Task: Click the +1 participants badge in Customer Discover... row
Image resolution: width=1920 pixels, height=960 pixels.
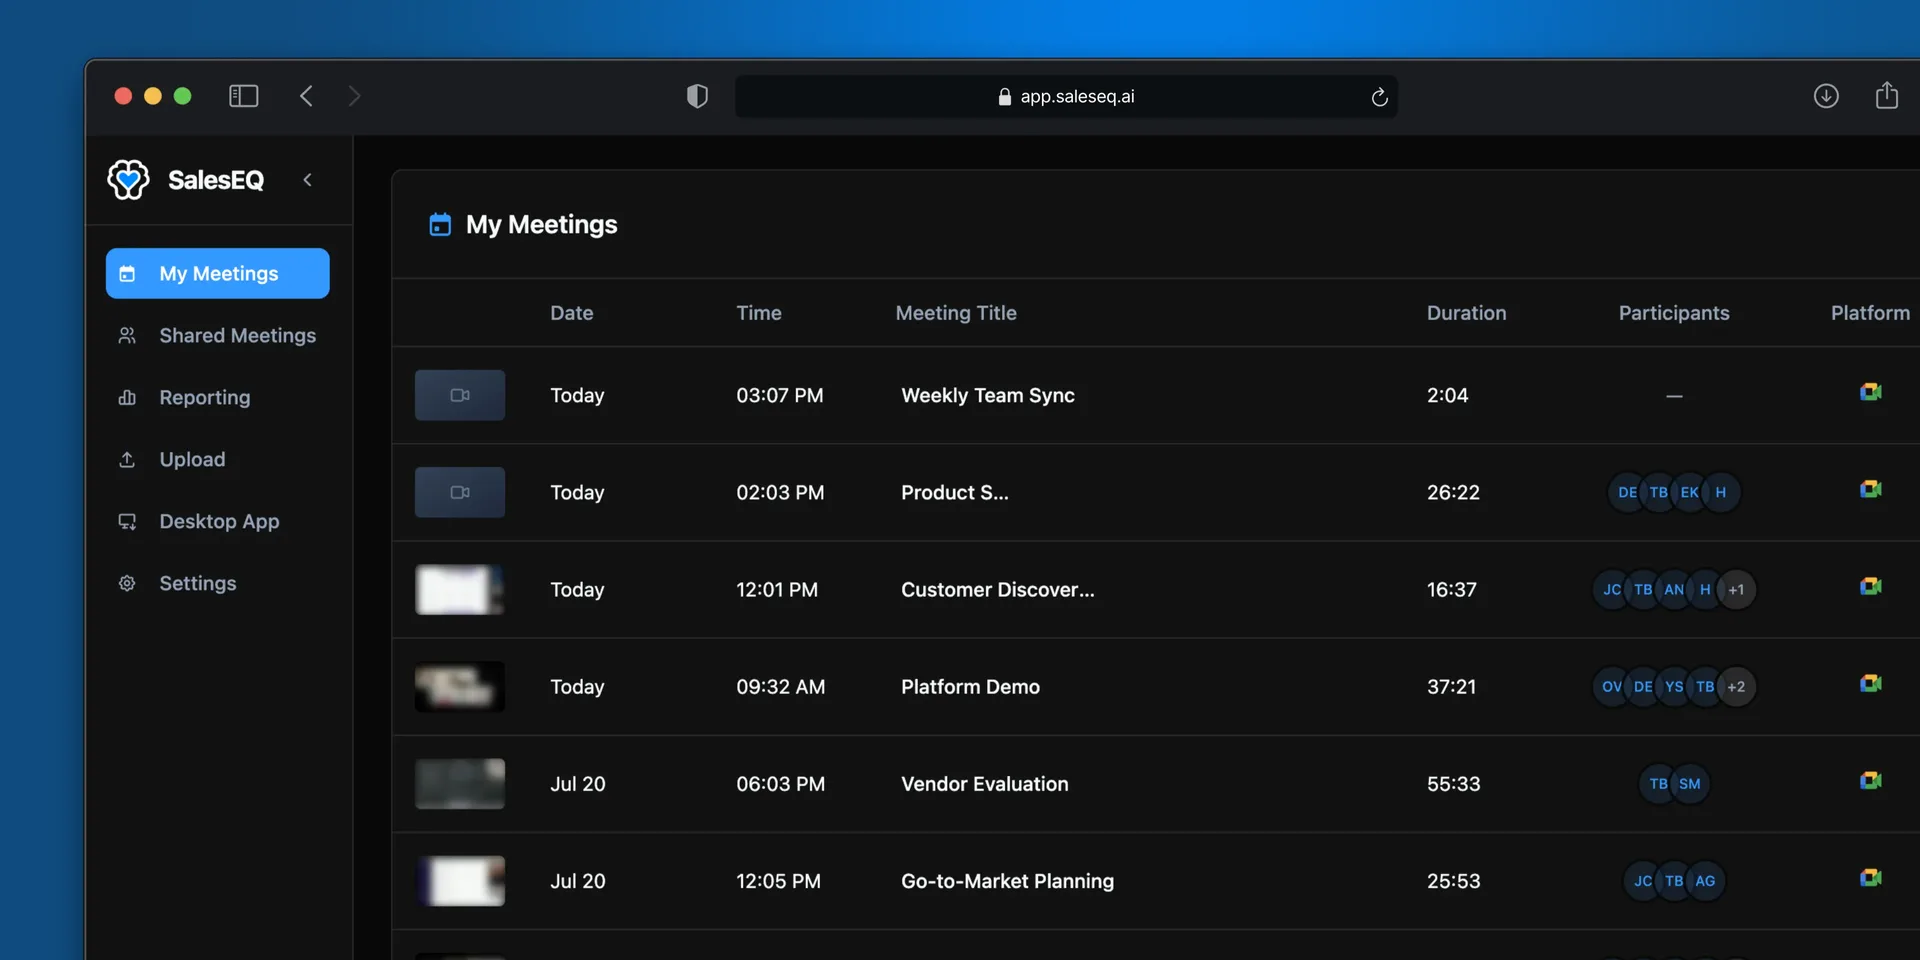Action: coord(1737,589)
